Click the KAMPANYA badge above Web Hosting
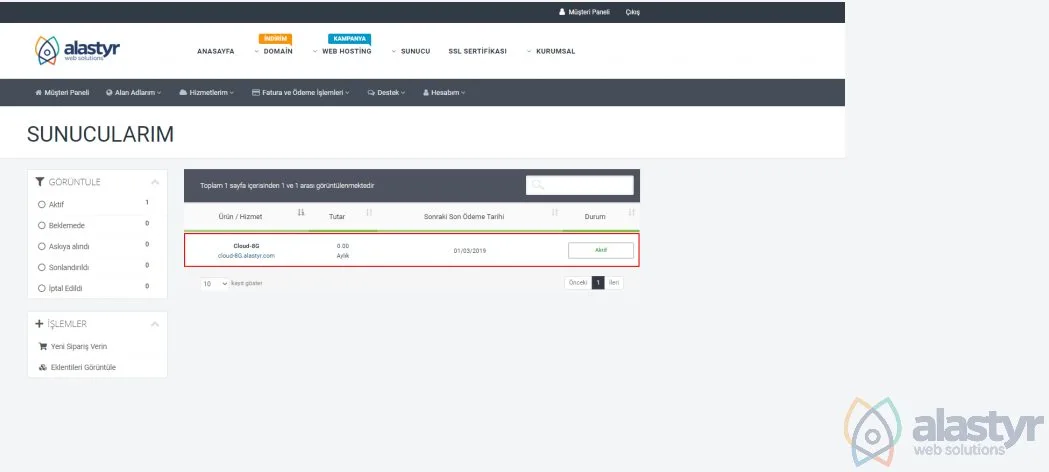Viewport: 1049px width, 472px height. pos(349,39)
